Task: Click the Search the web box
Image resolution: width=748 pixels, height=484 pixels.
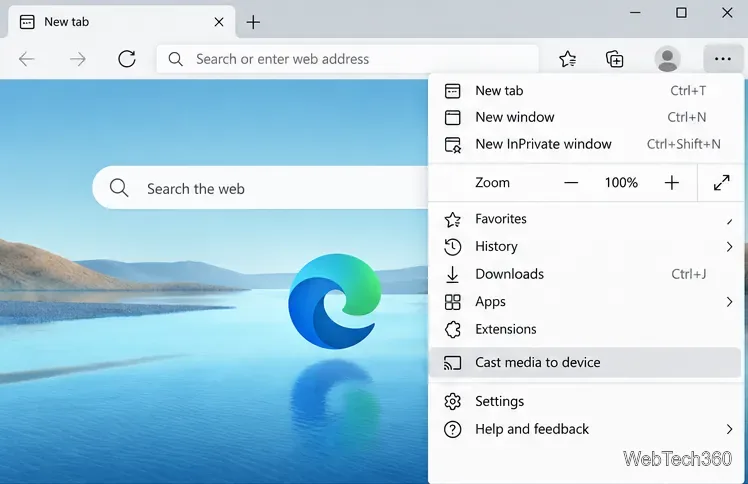Action: click(x=260, y=188)
